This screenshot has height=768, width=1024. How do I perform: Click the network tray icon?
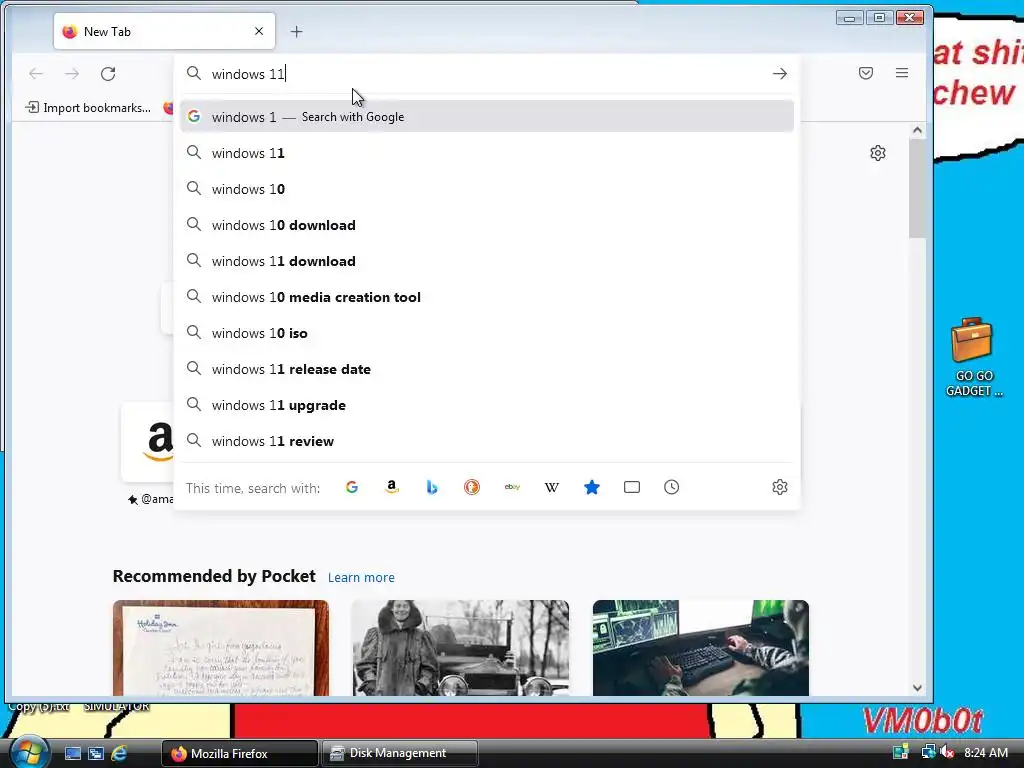(928, 752)
